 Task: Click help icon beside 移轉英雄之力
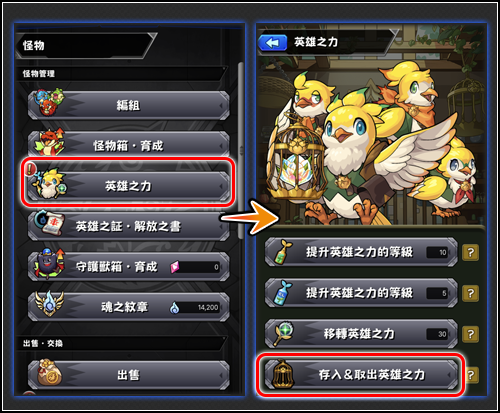click(x=470, y=334)
